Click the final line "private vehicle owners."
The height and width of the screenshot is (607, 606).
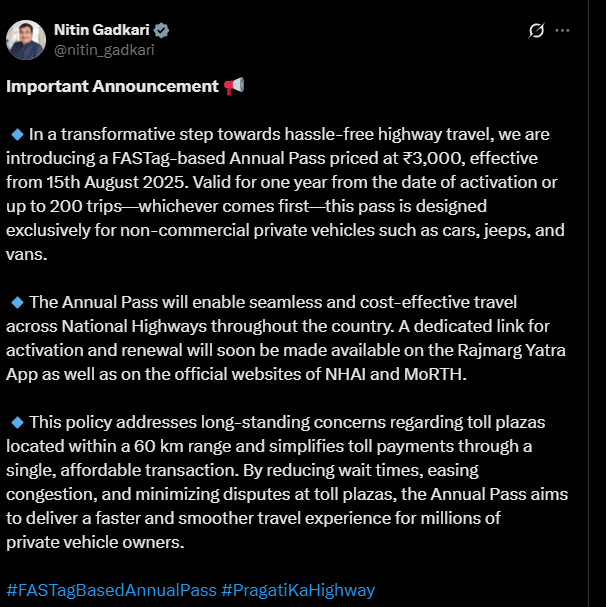click(95, 542)
